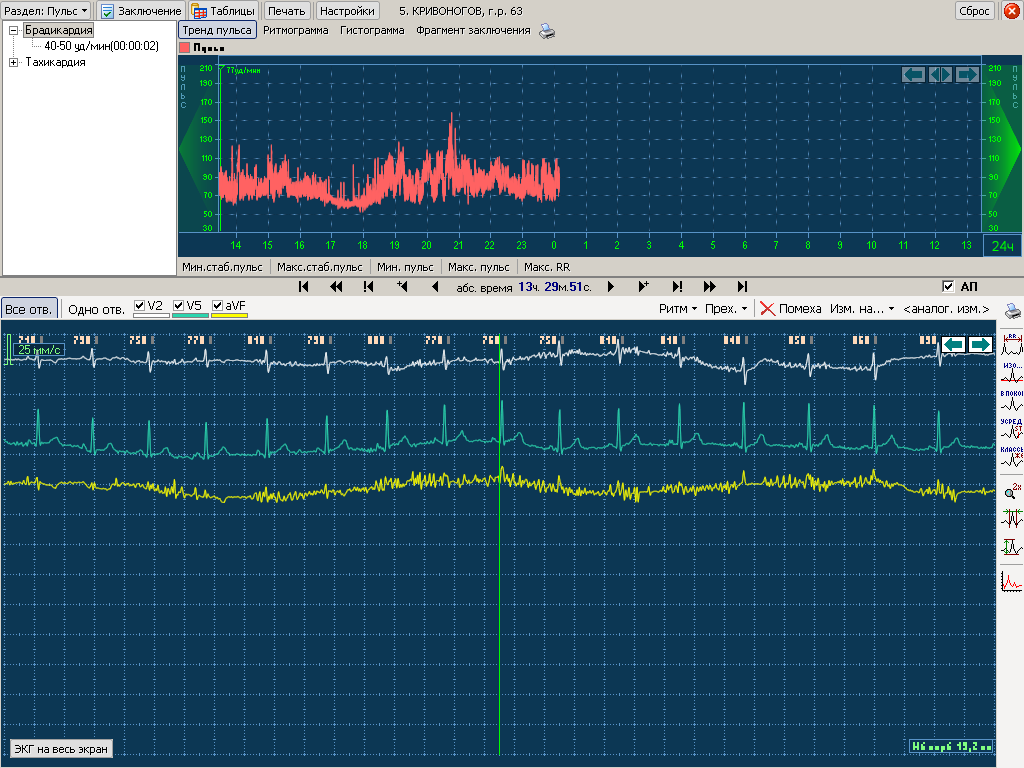Shift pulse trend right with arrow button
Screen dimensions: 1024x768
967,74
